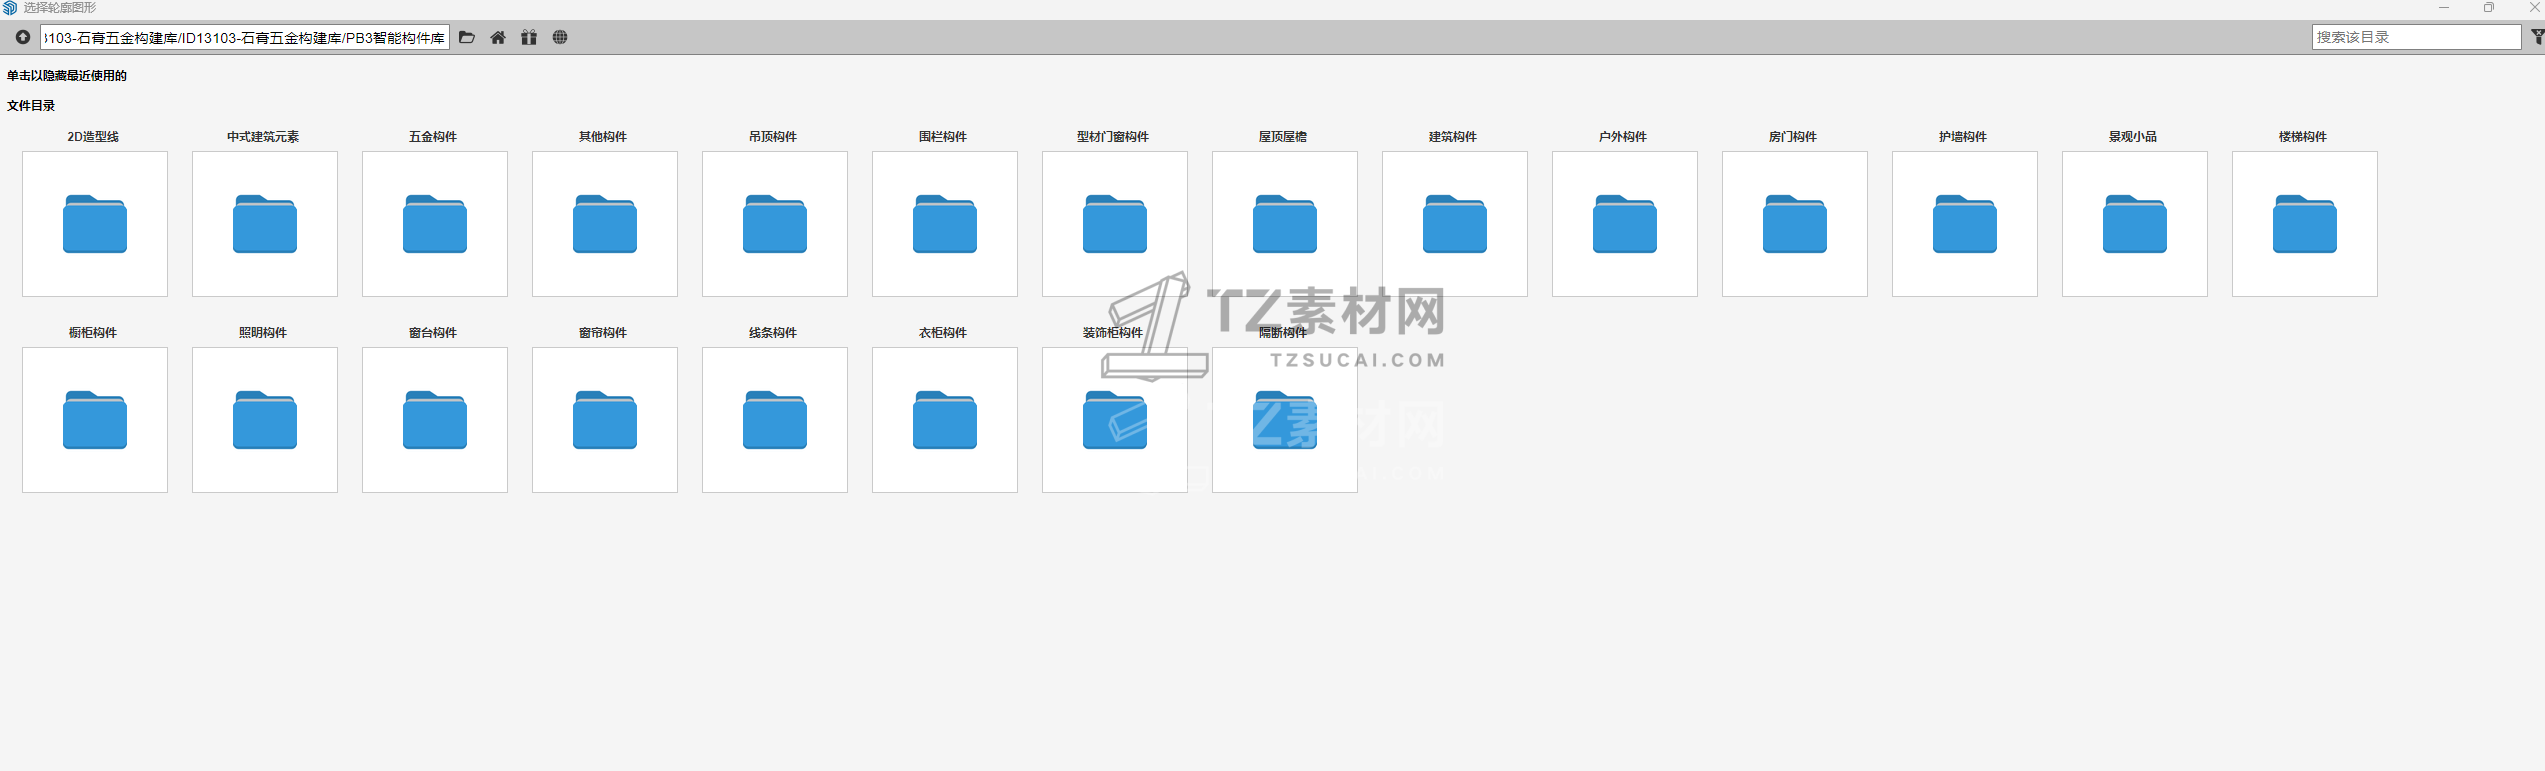Click 单击以隐藏最近使用的 to hide recent items

point(67,76)
